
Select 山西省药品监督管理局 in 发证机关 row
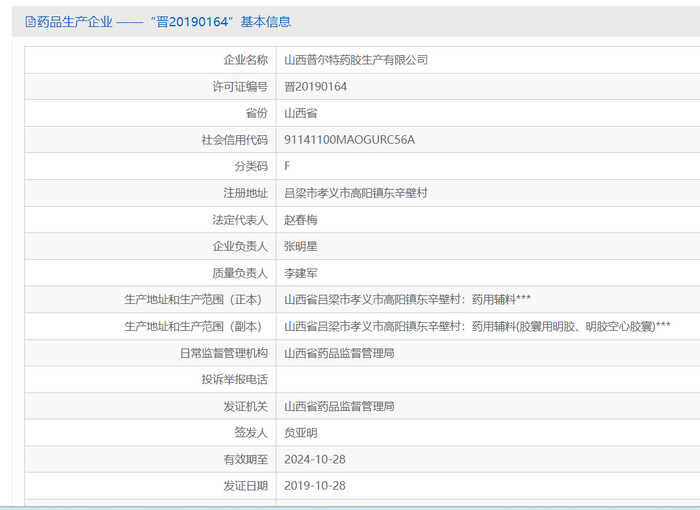(x=339, y=406)
